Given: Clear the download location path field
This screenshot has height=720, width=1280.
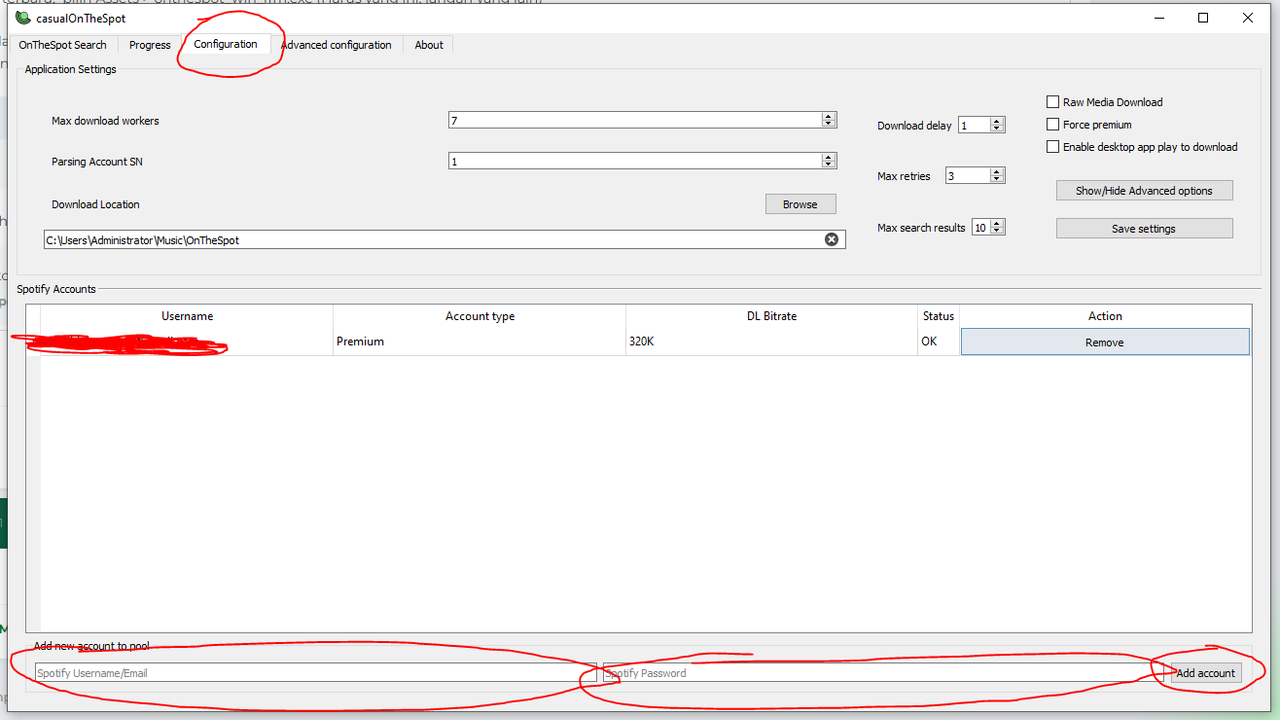Looking at the screenshot, I should coord(831,240).
